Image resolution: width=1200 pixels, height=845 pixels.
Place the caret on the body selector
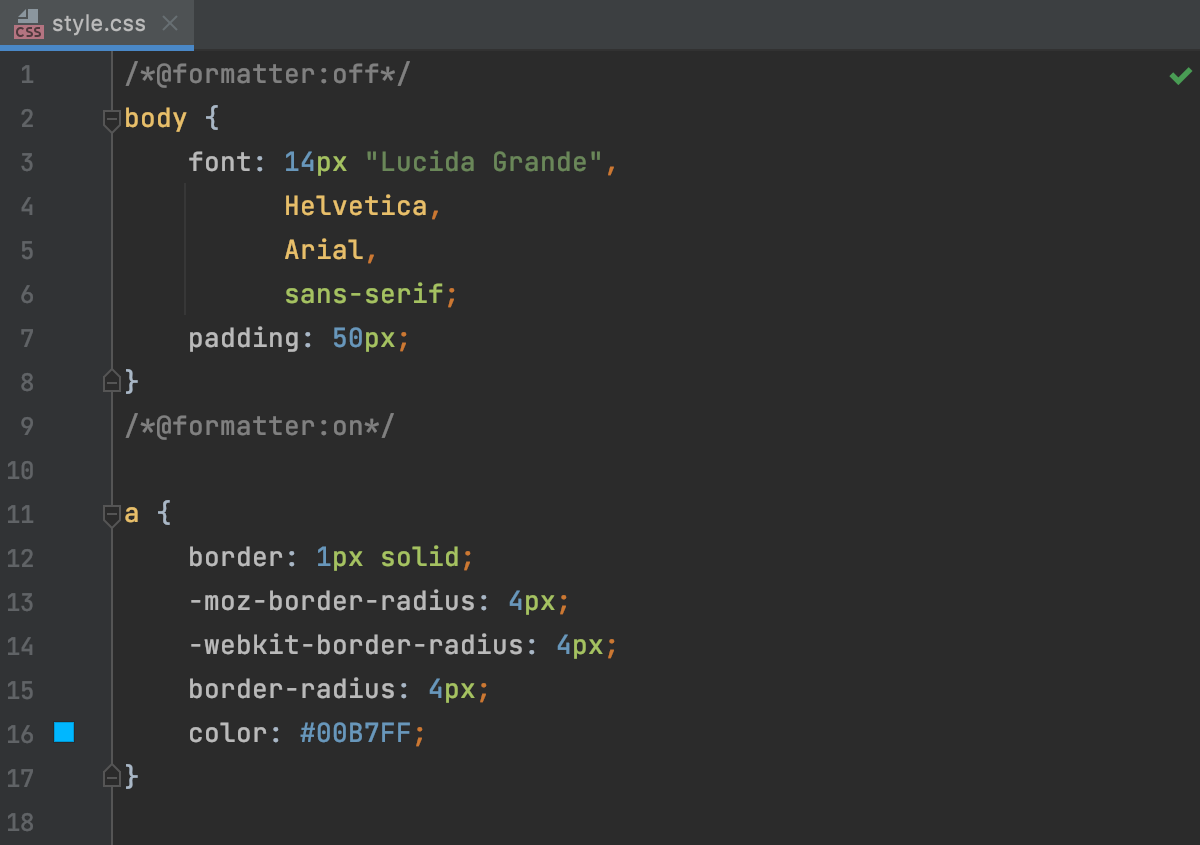(155, 118)
